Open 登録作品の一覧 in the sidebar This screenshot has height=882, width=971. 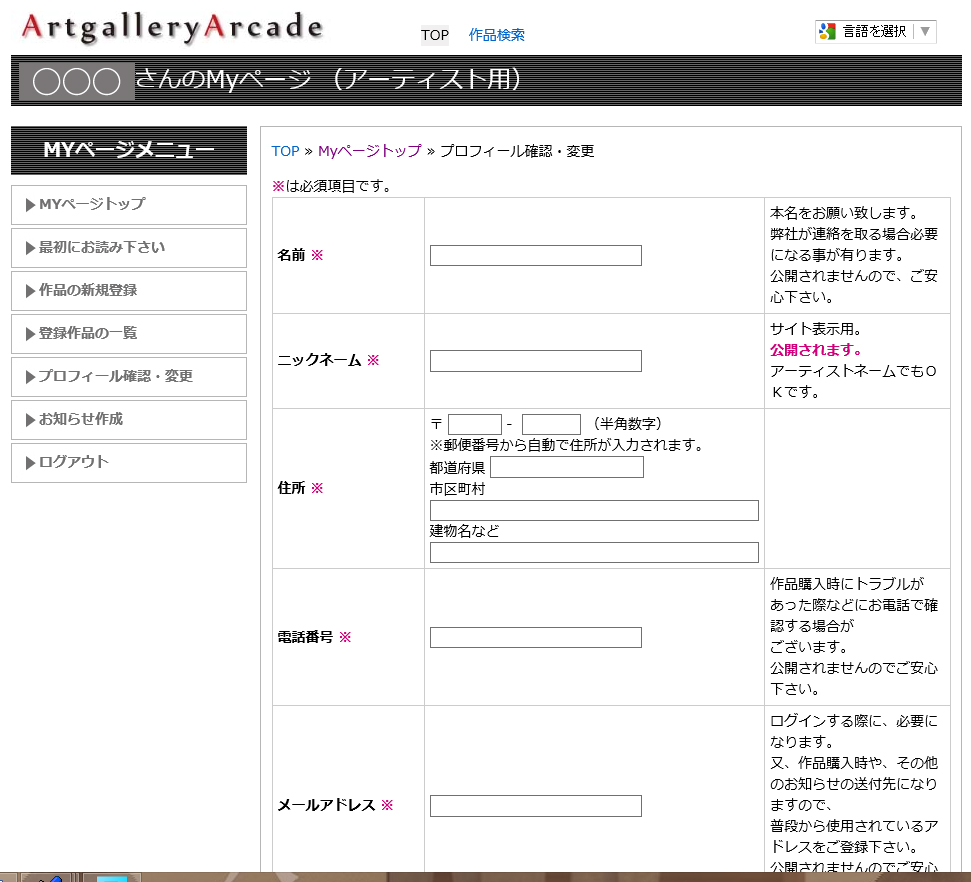pyautogui.click(x=129, y=333)
